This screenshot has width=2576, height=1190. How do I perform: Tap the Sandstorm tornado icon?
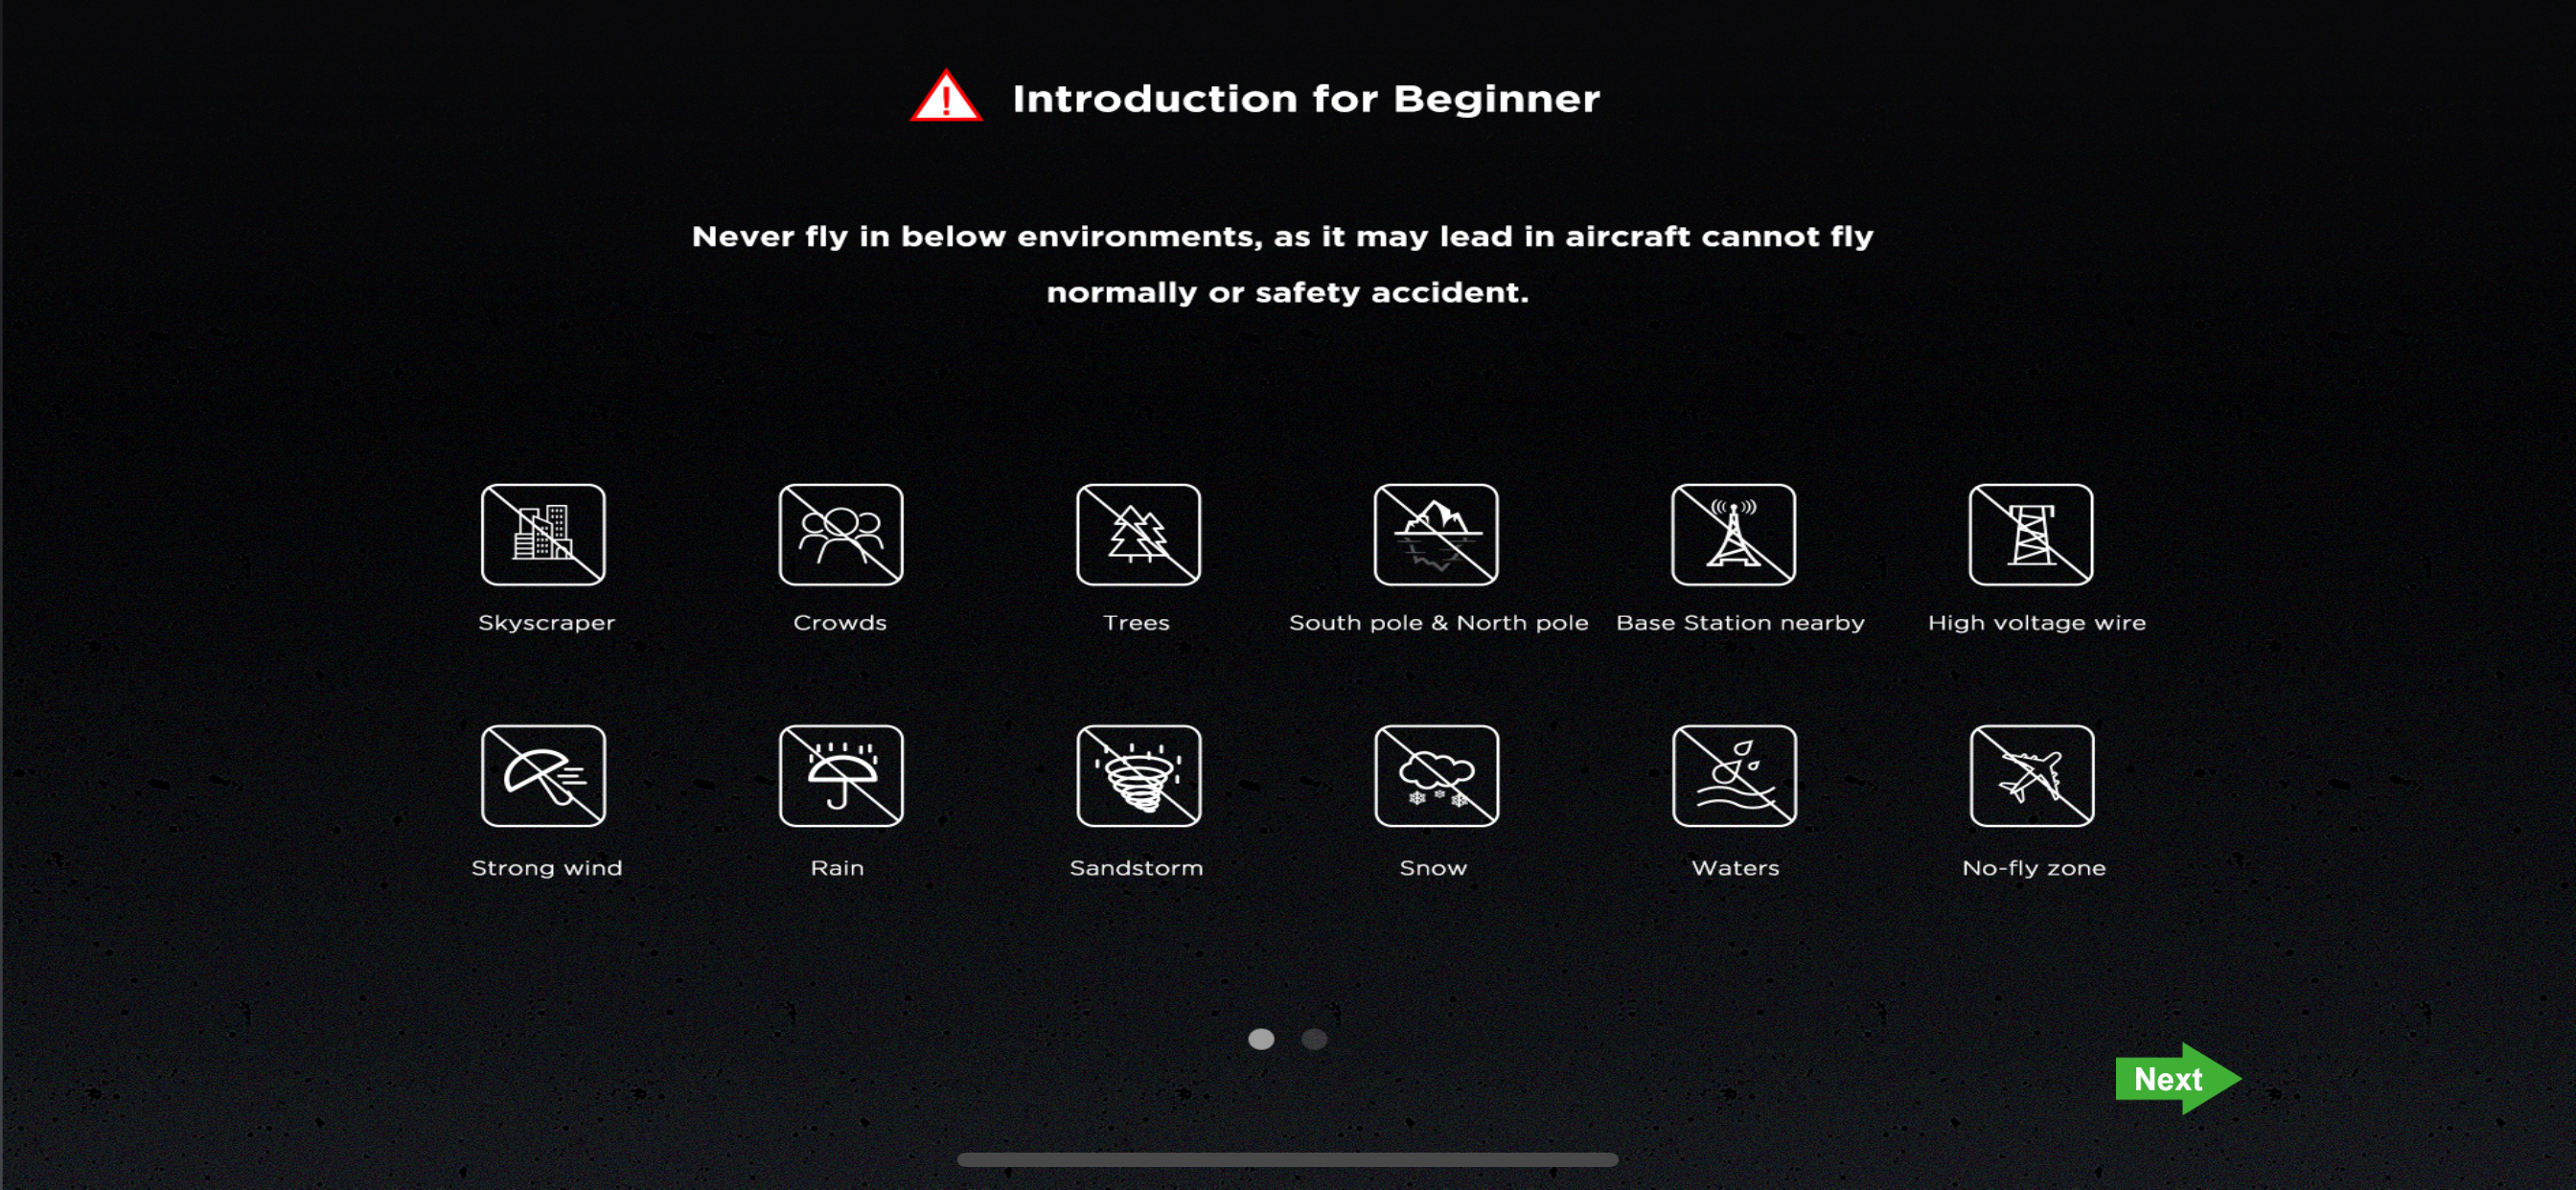coord(1138,776)
